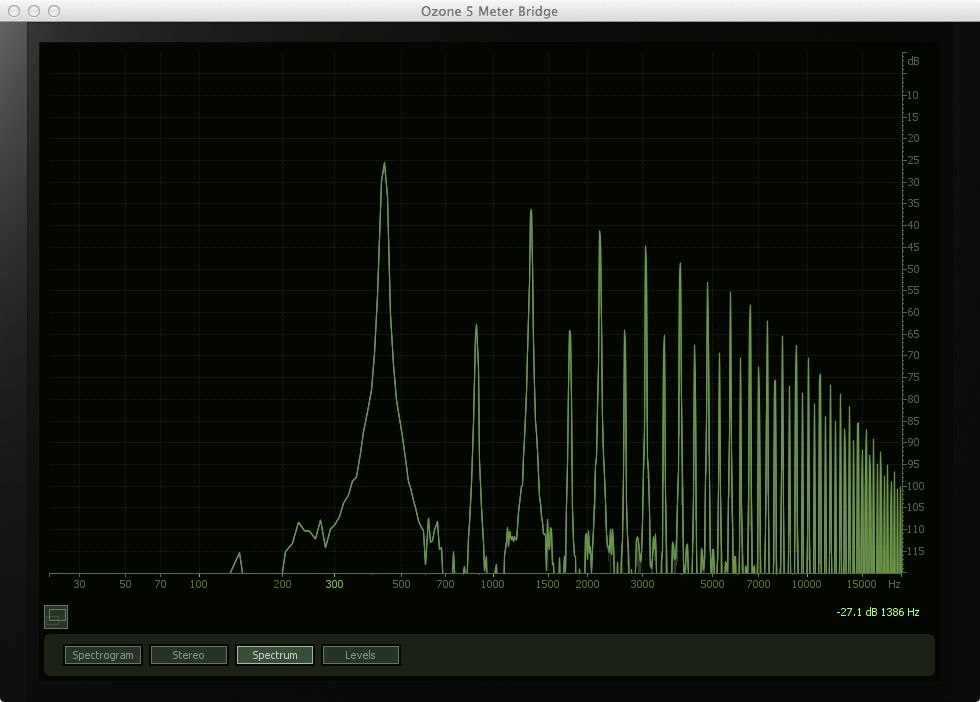Viewport: 980px width, 702px height.
Task: Click the -10 dB scale label
Action: point(912,95)
